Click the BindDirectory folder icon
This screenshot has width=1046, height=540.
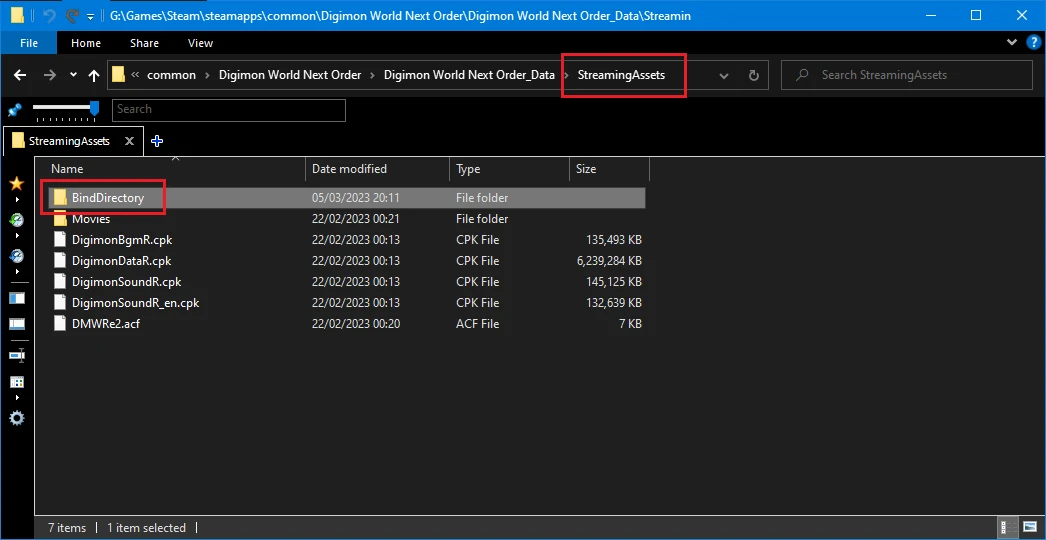point(60,198)
